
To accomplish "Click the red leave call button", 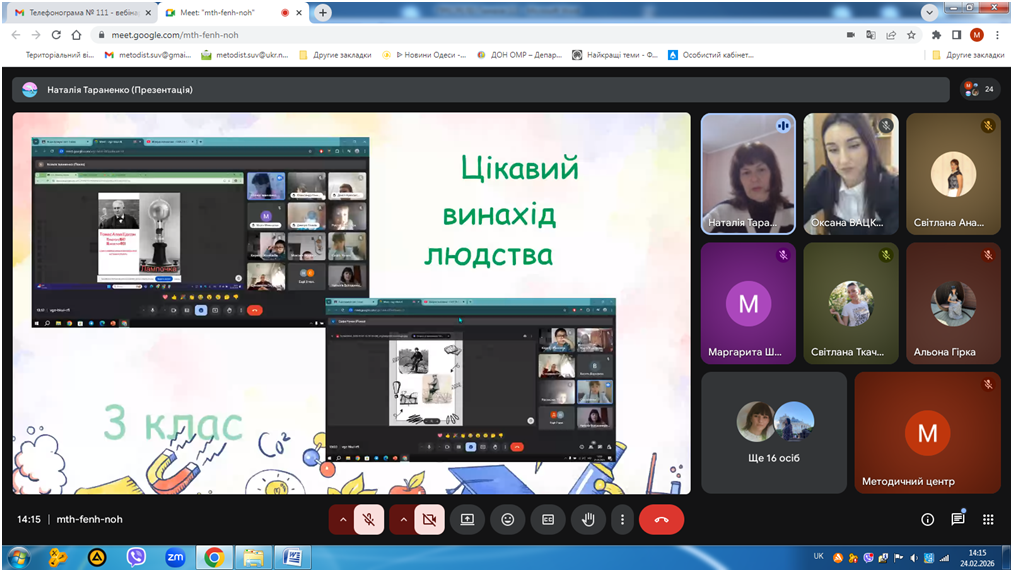I will 661,520.
